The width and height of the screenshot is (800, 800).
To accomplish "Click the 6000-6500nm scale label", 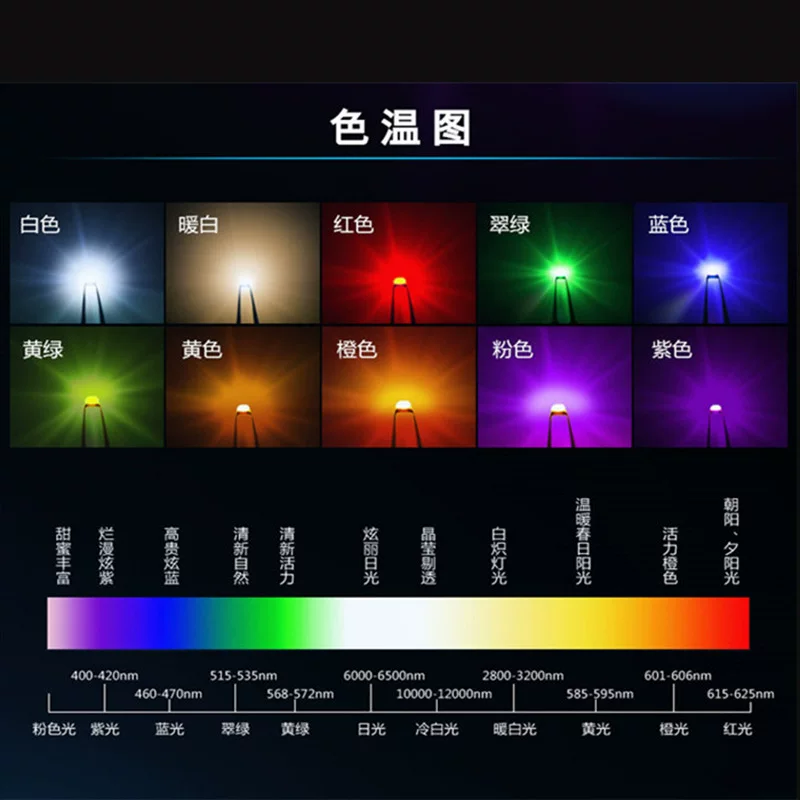I will [x=384, y=676].
